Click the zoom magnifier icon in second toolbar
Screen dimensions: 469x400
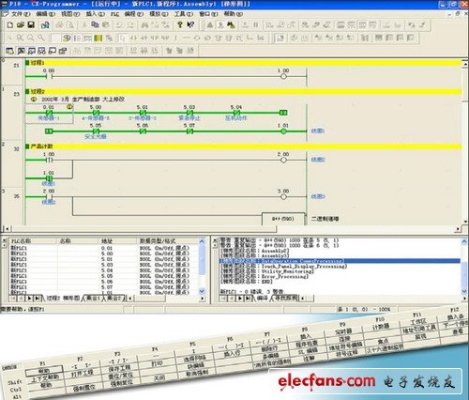[30, 38]
